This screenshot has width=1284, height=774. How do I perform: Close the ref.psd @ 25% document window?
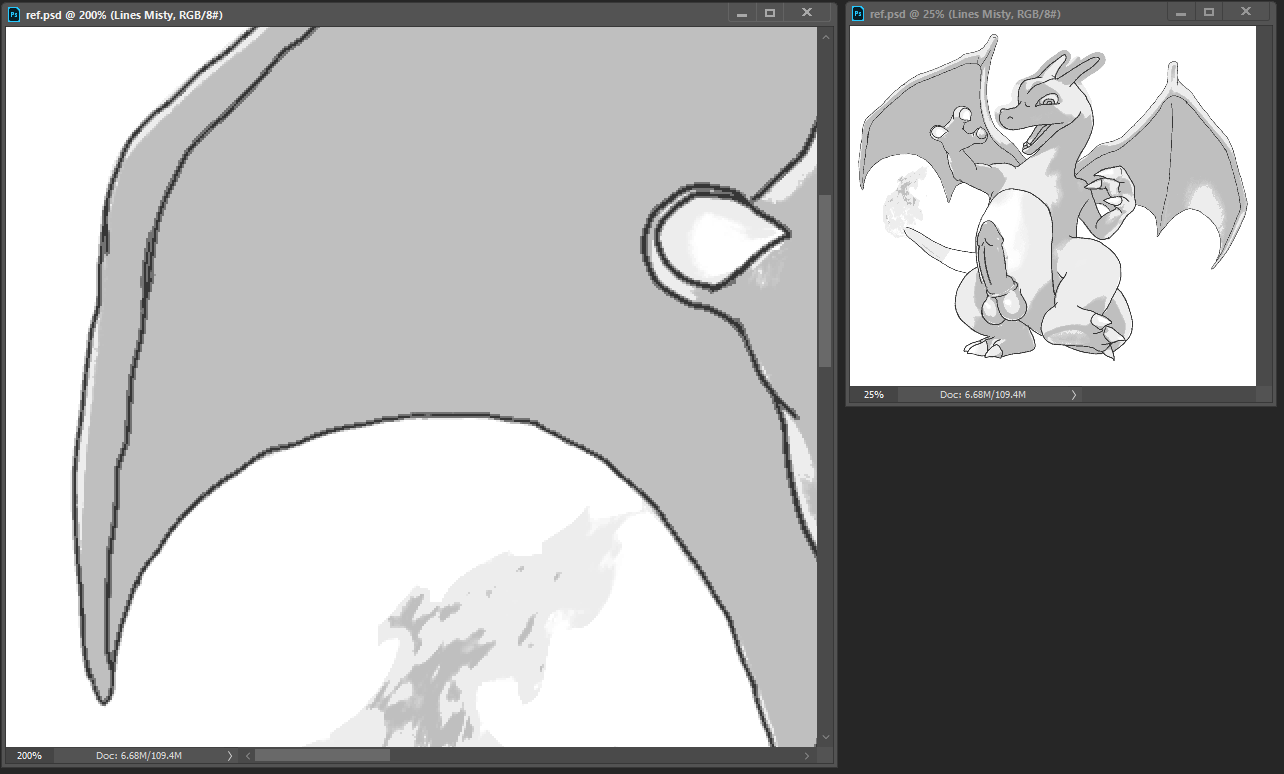[x=1245, y=13]
